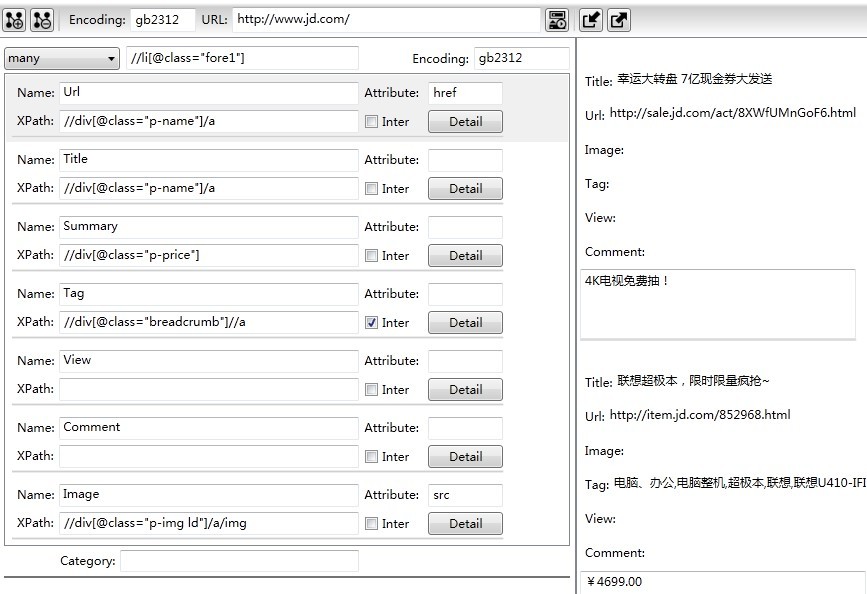
Task: Click the XPath field with breadcrumb
Action: click(x=208, y=322)
